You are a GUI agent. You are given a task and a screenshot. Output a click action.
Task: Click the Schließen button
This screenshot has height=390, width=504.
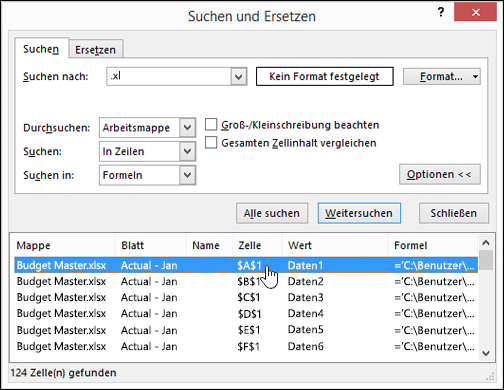454,213
